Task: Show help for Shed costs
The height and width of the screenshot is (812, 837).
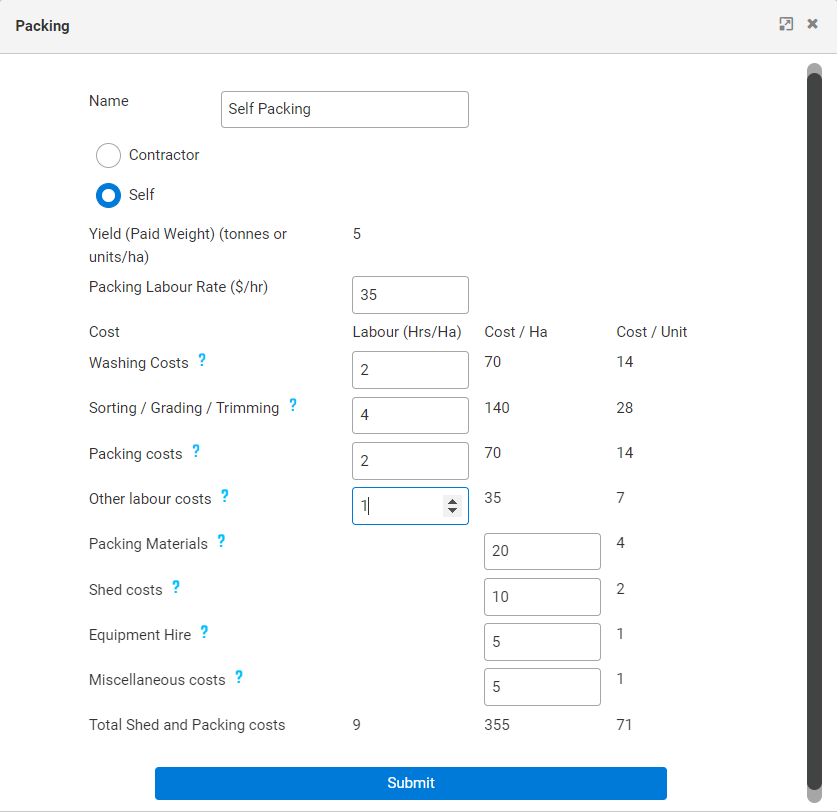Action: (x=176, y=587)
